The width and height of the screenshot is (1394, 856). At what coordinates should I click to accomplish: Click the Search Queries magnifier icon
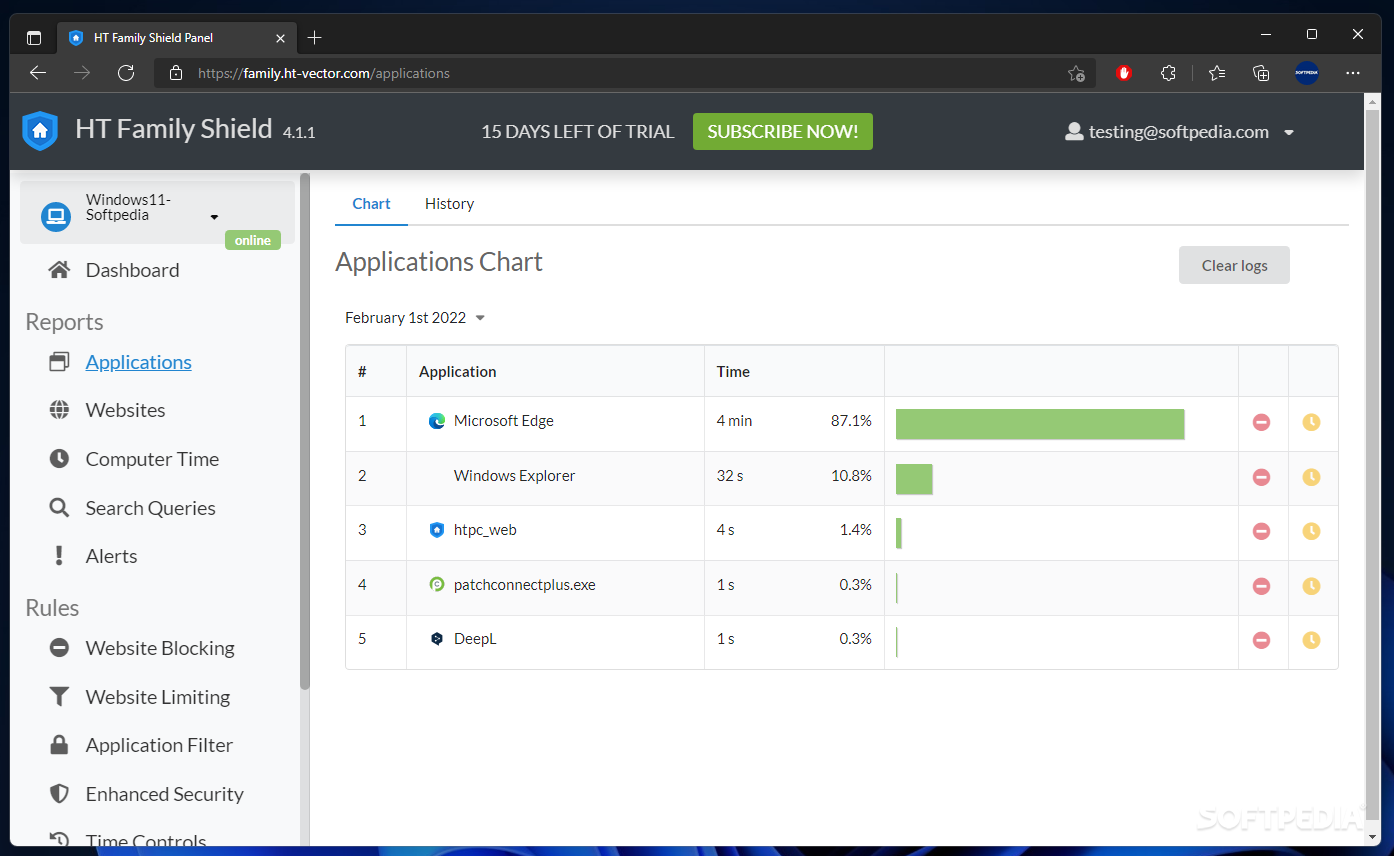tap(59, 508)
